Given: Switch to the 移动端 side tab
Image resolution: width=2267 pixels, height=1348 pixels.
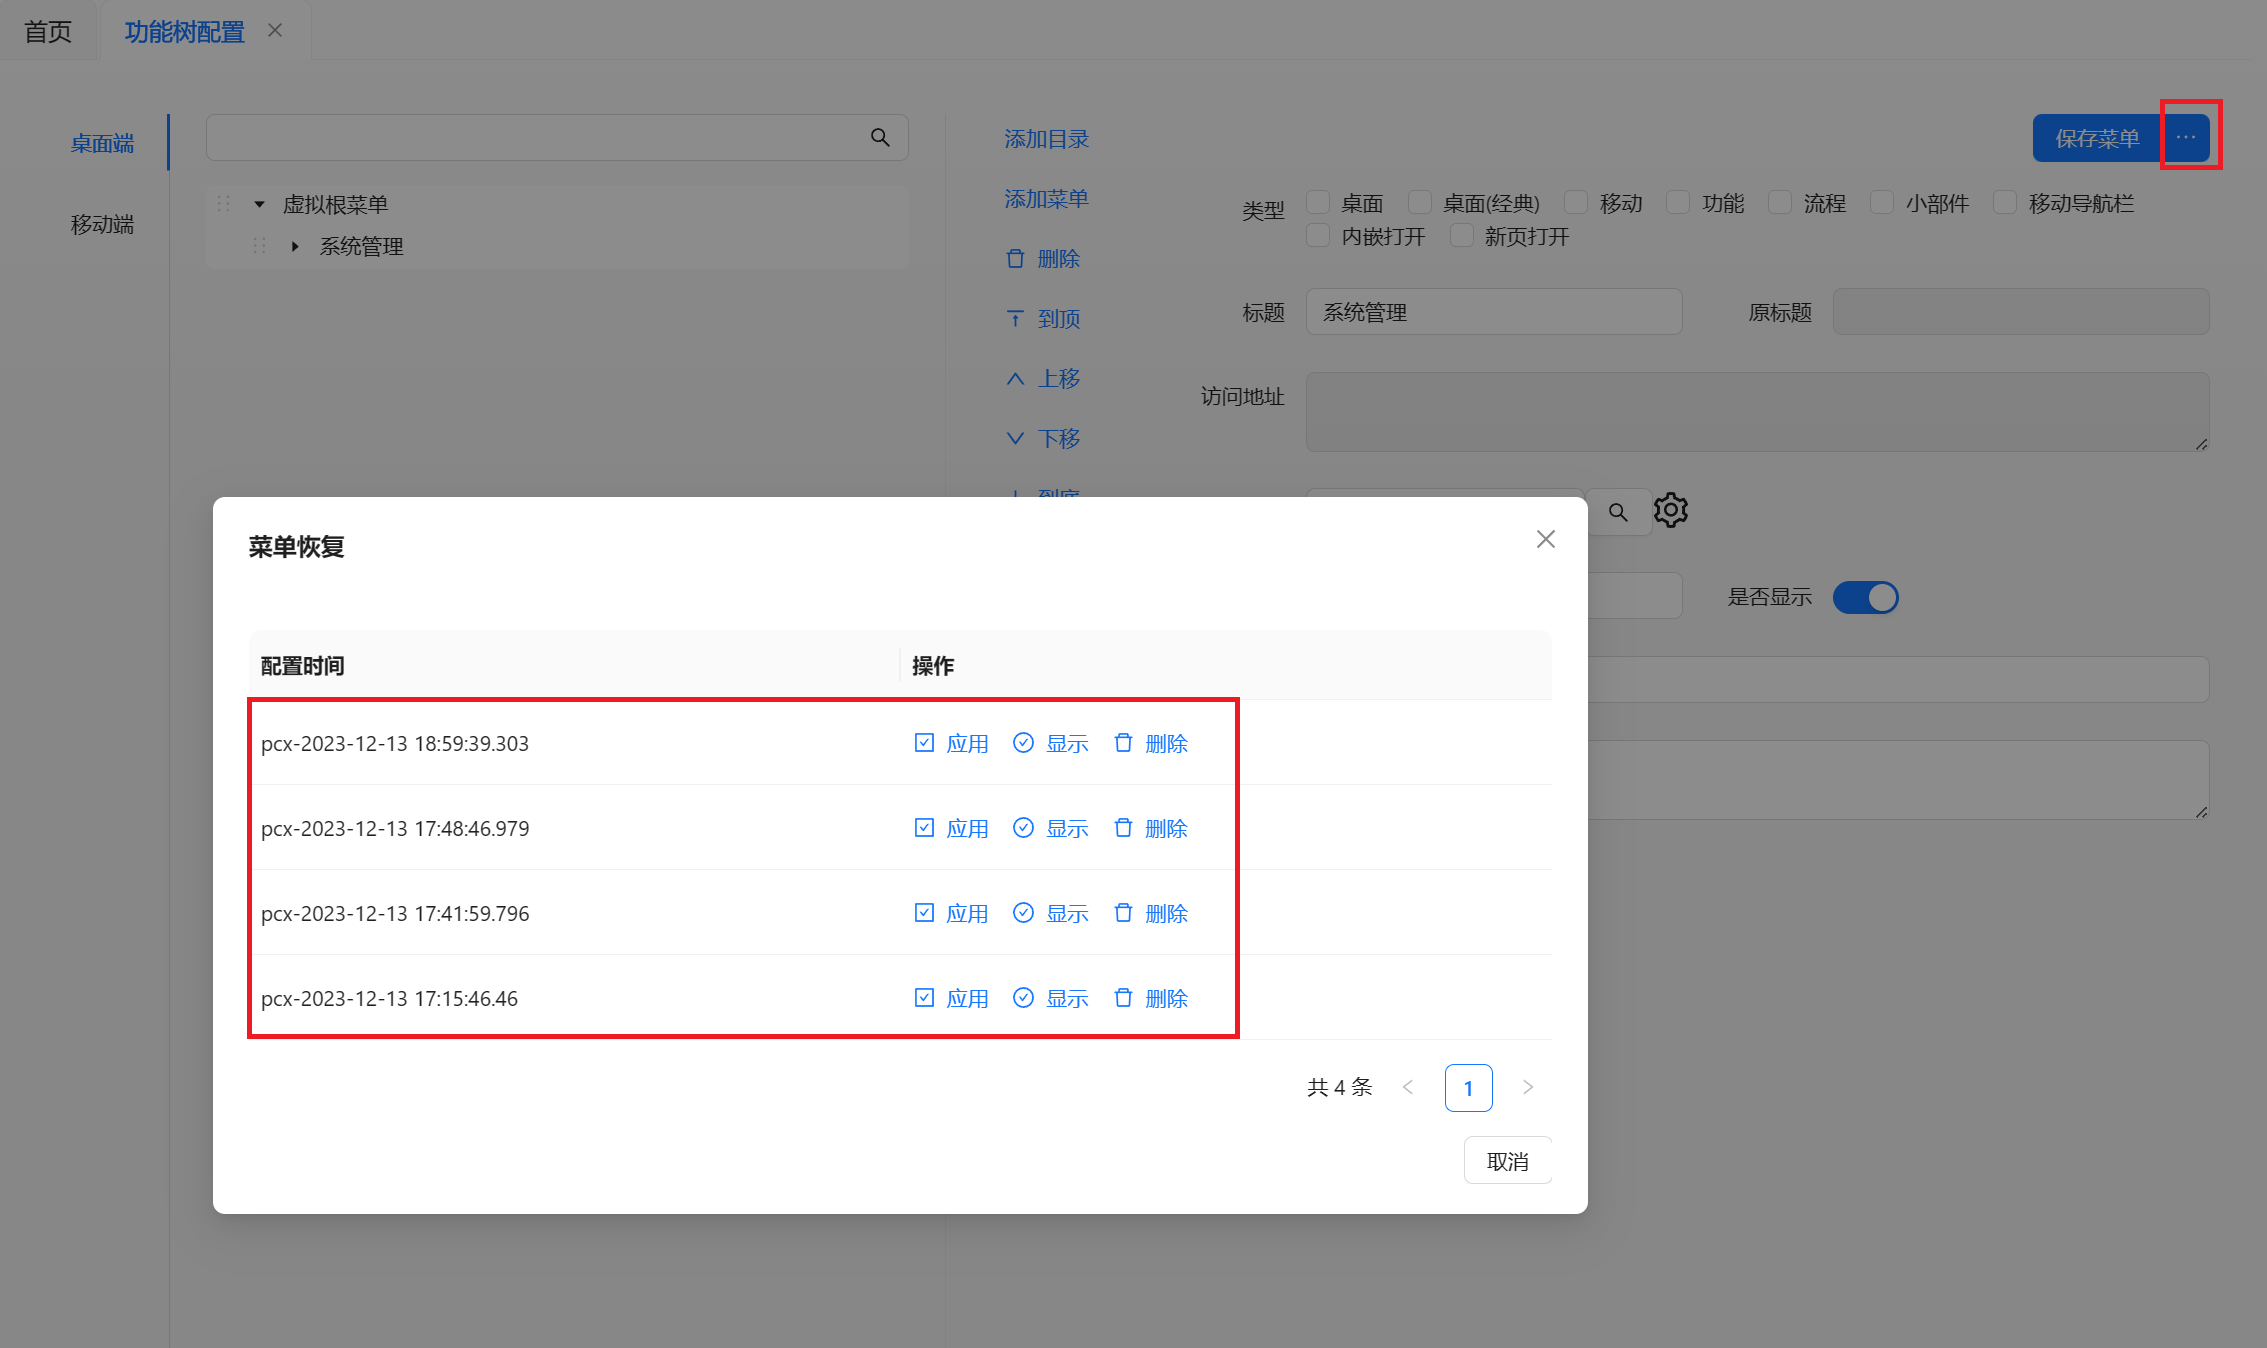Looking at the screenshot, I should pyautogui.click(x=102, y=224).
